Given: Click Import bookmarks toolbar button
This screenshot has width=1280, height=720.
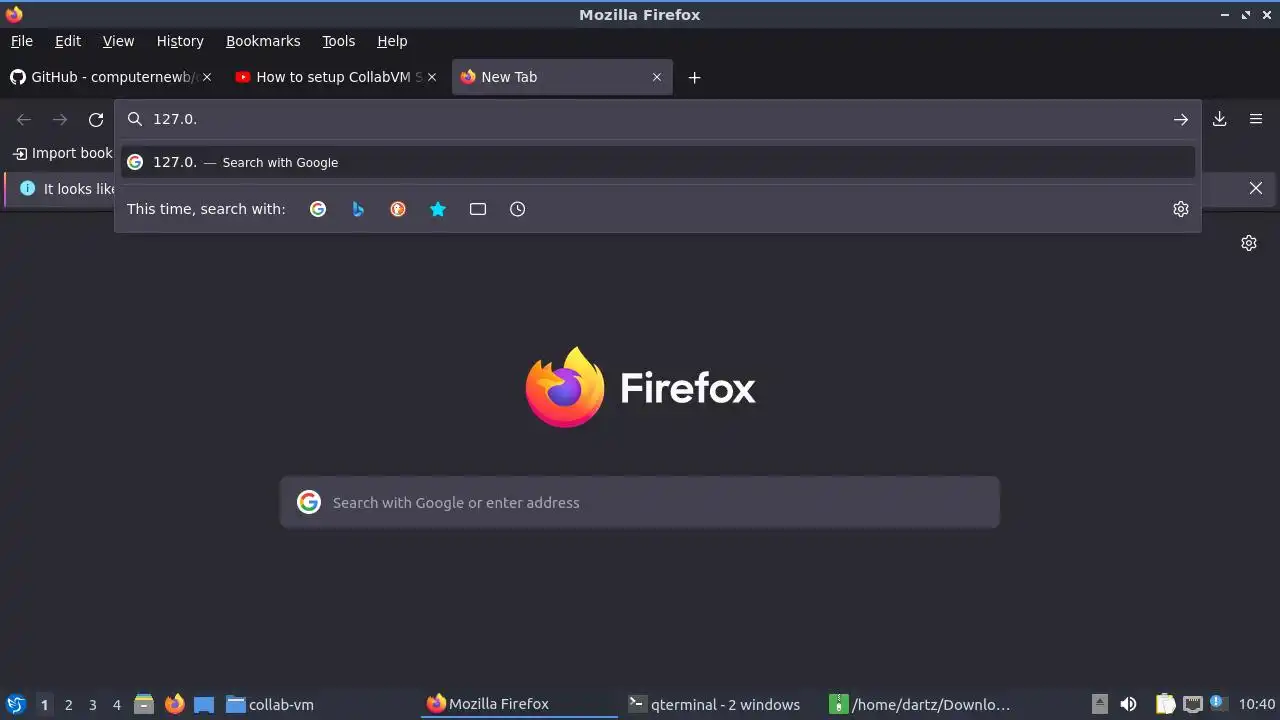Looking at the screenshot, I should pyautogui.click(x=62, y=153).
